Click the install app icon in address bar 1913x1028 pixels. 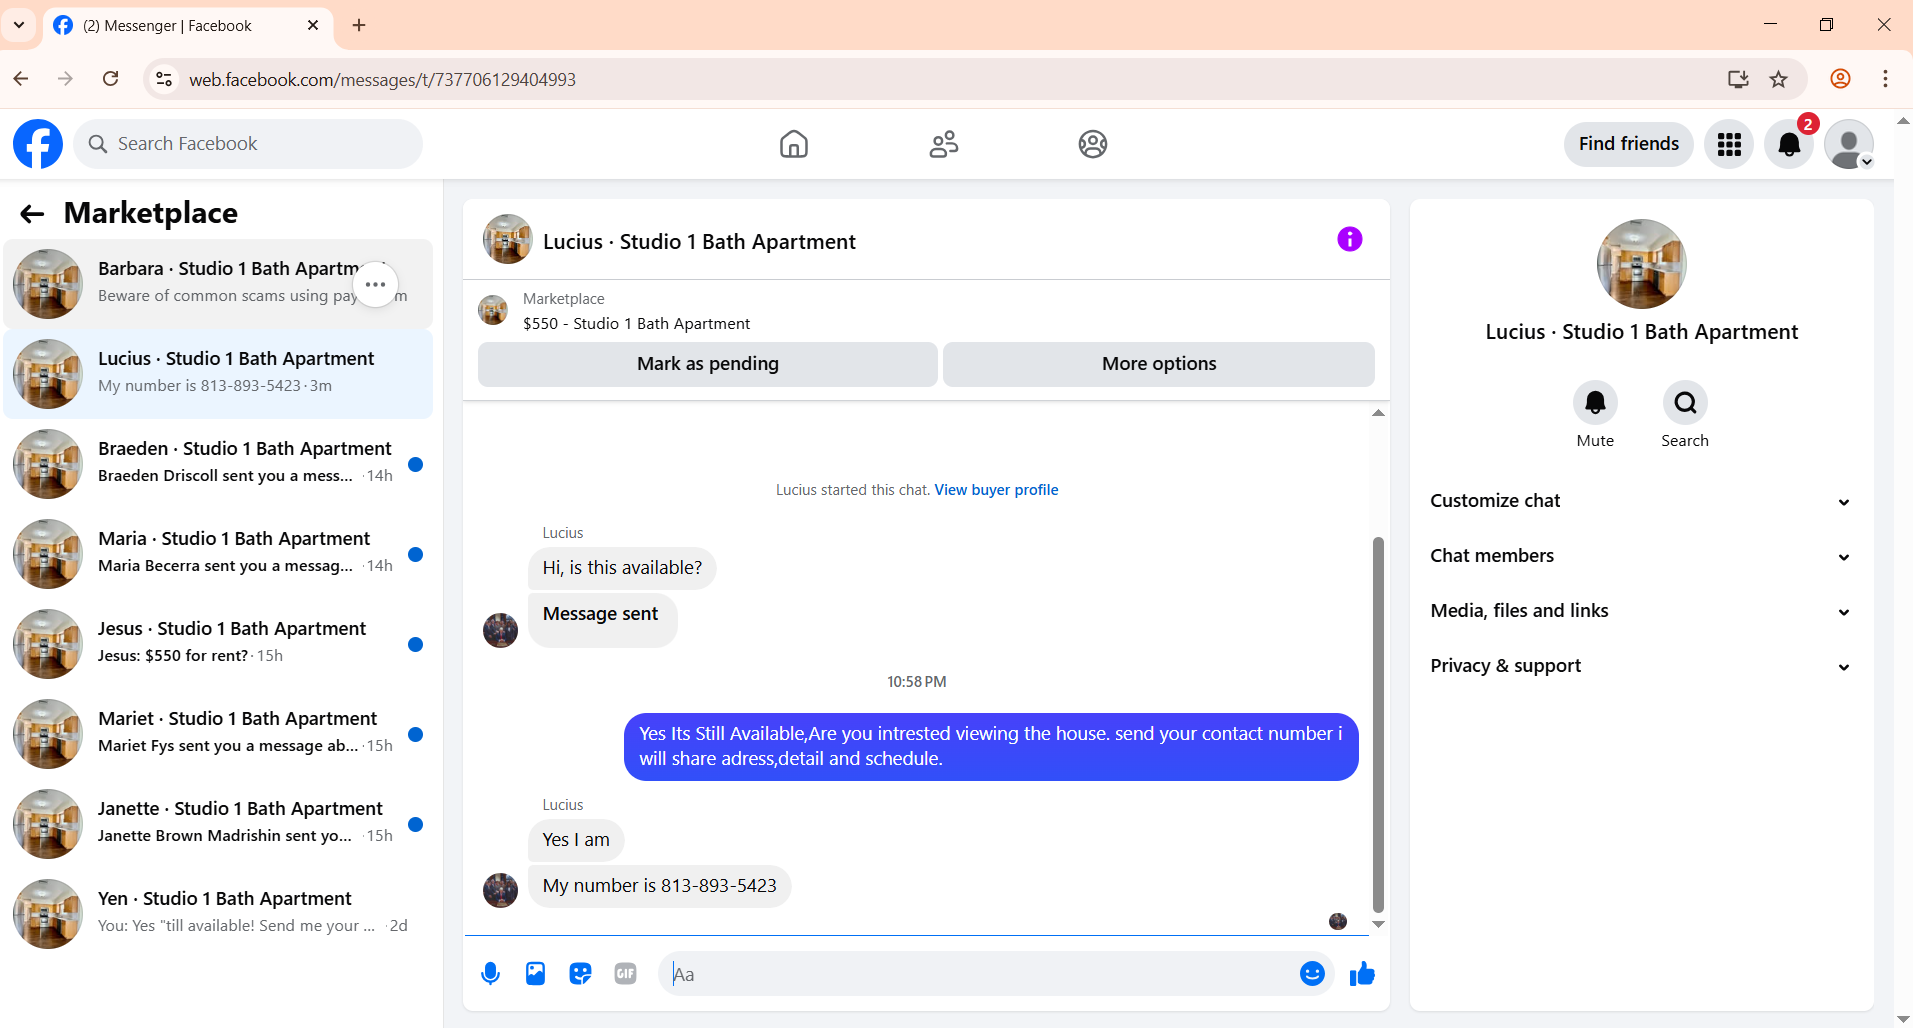click(x=1738, y=79)
